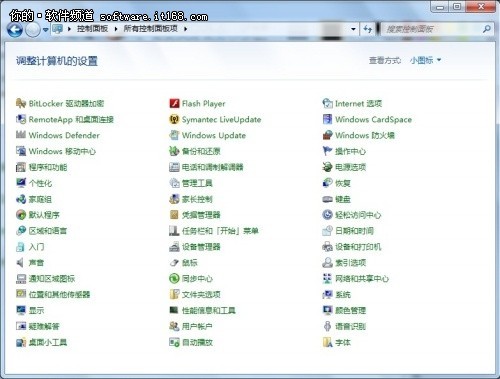Viewport: 500px width, 379px height.
Task: Open the 小图标 view mode dropdown
Action: click(x=426, y=60)
